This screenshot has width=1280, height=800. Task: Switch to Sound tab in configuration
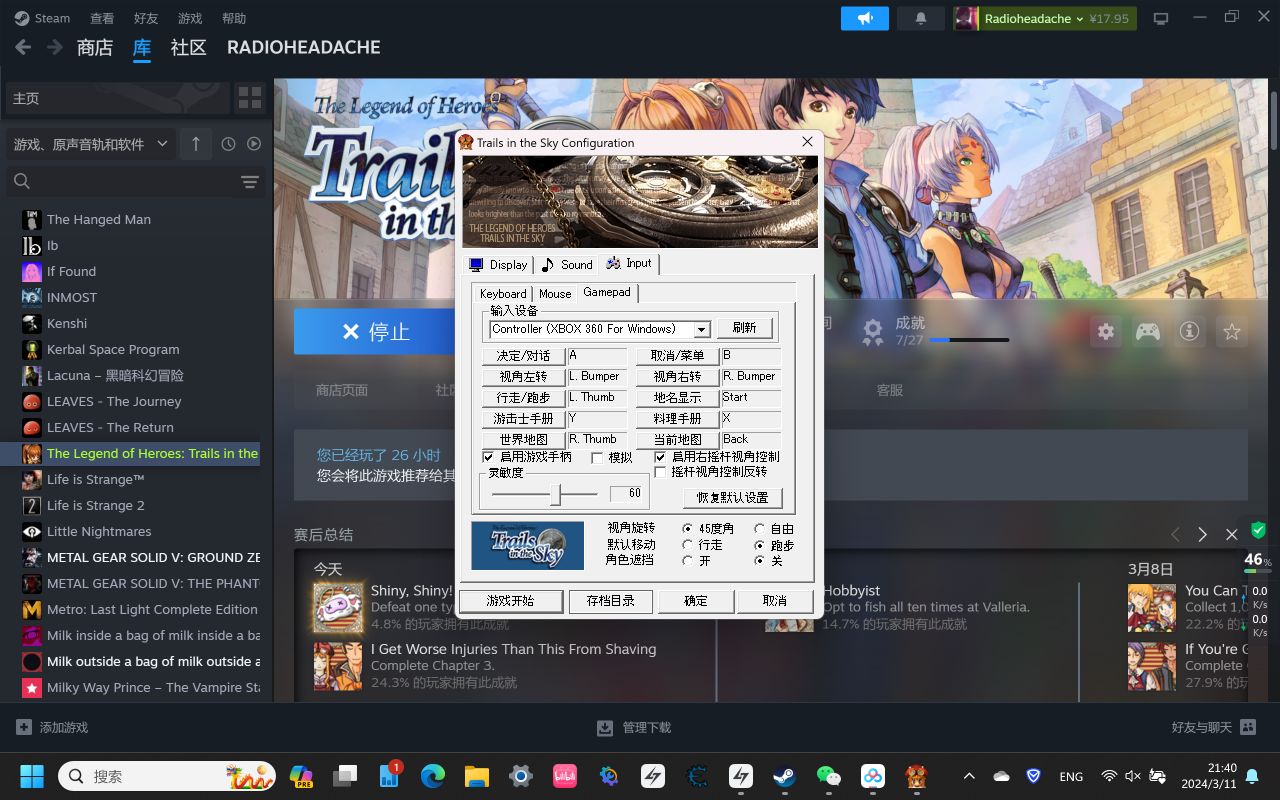567,265
